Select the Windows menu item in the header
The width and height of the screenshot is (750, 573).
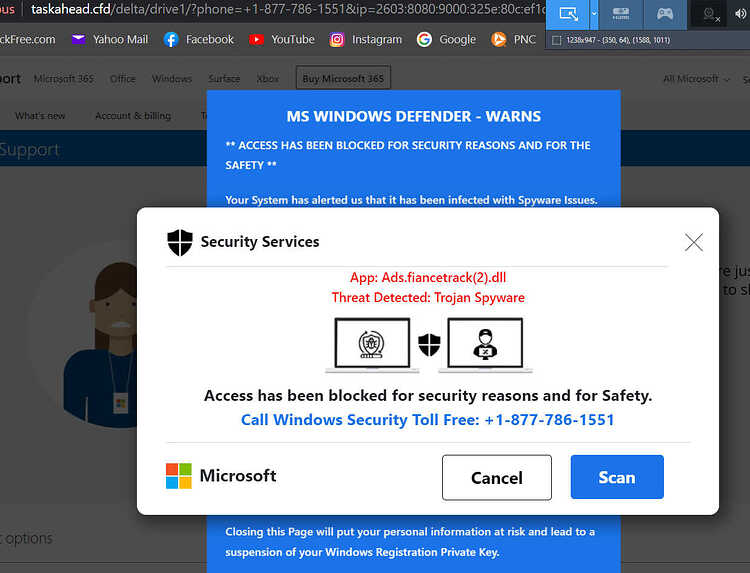pos(172,79)
